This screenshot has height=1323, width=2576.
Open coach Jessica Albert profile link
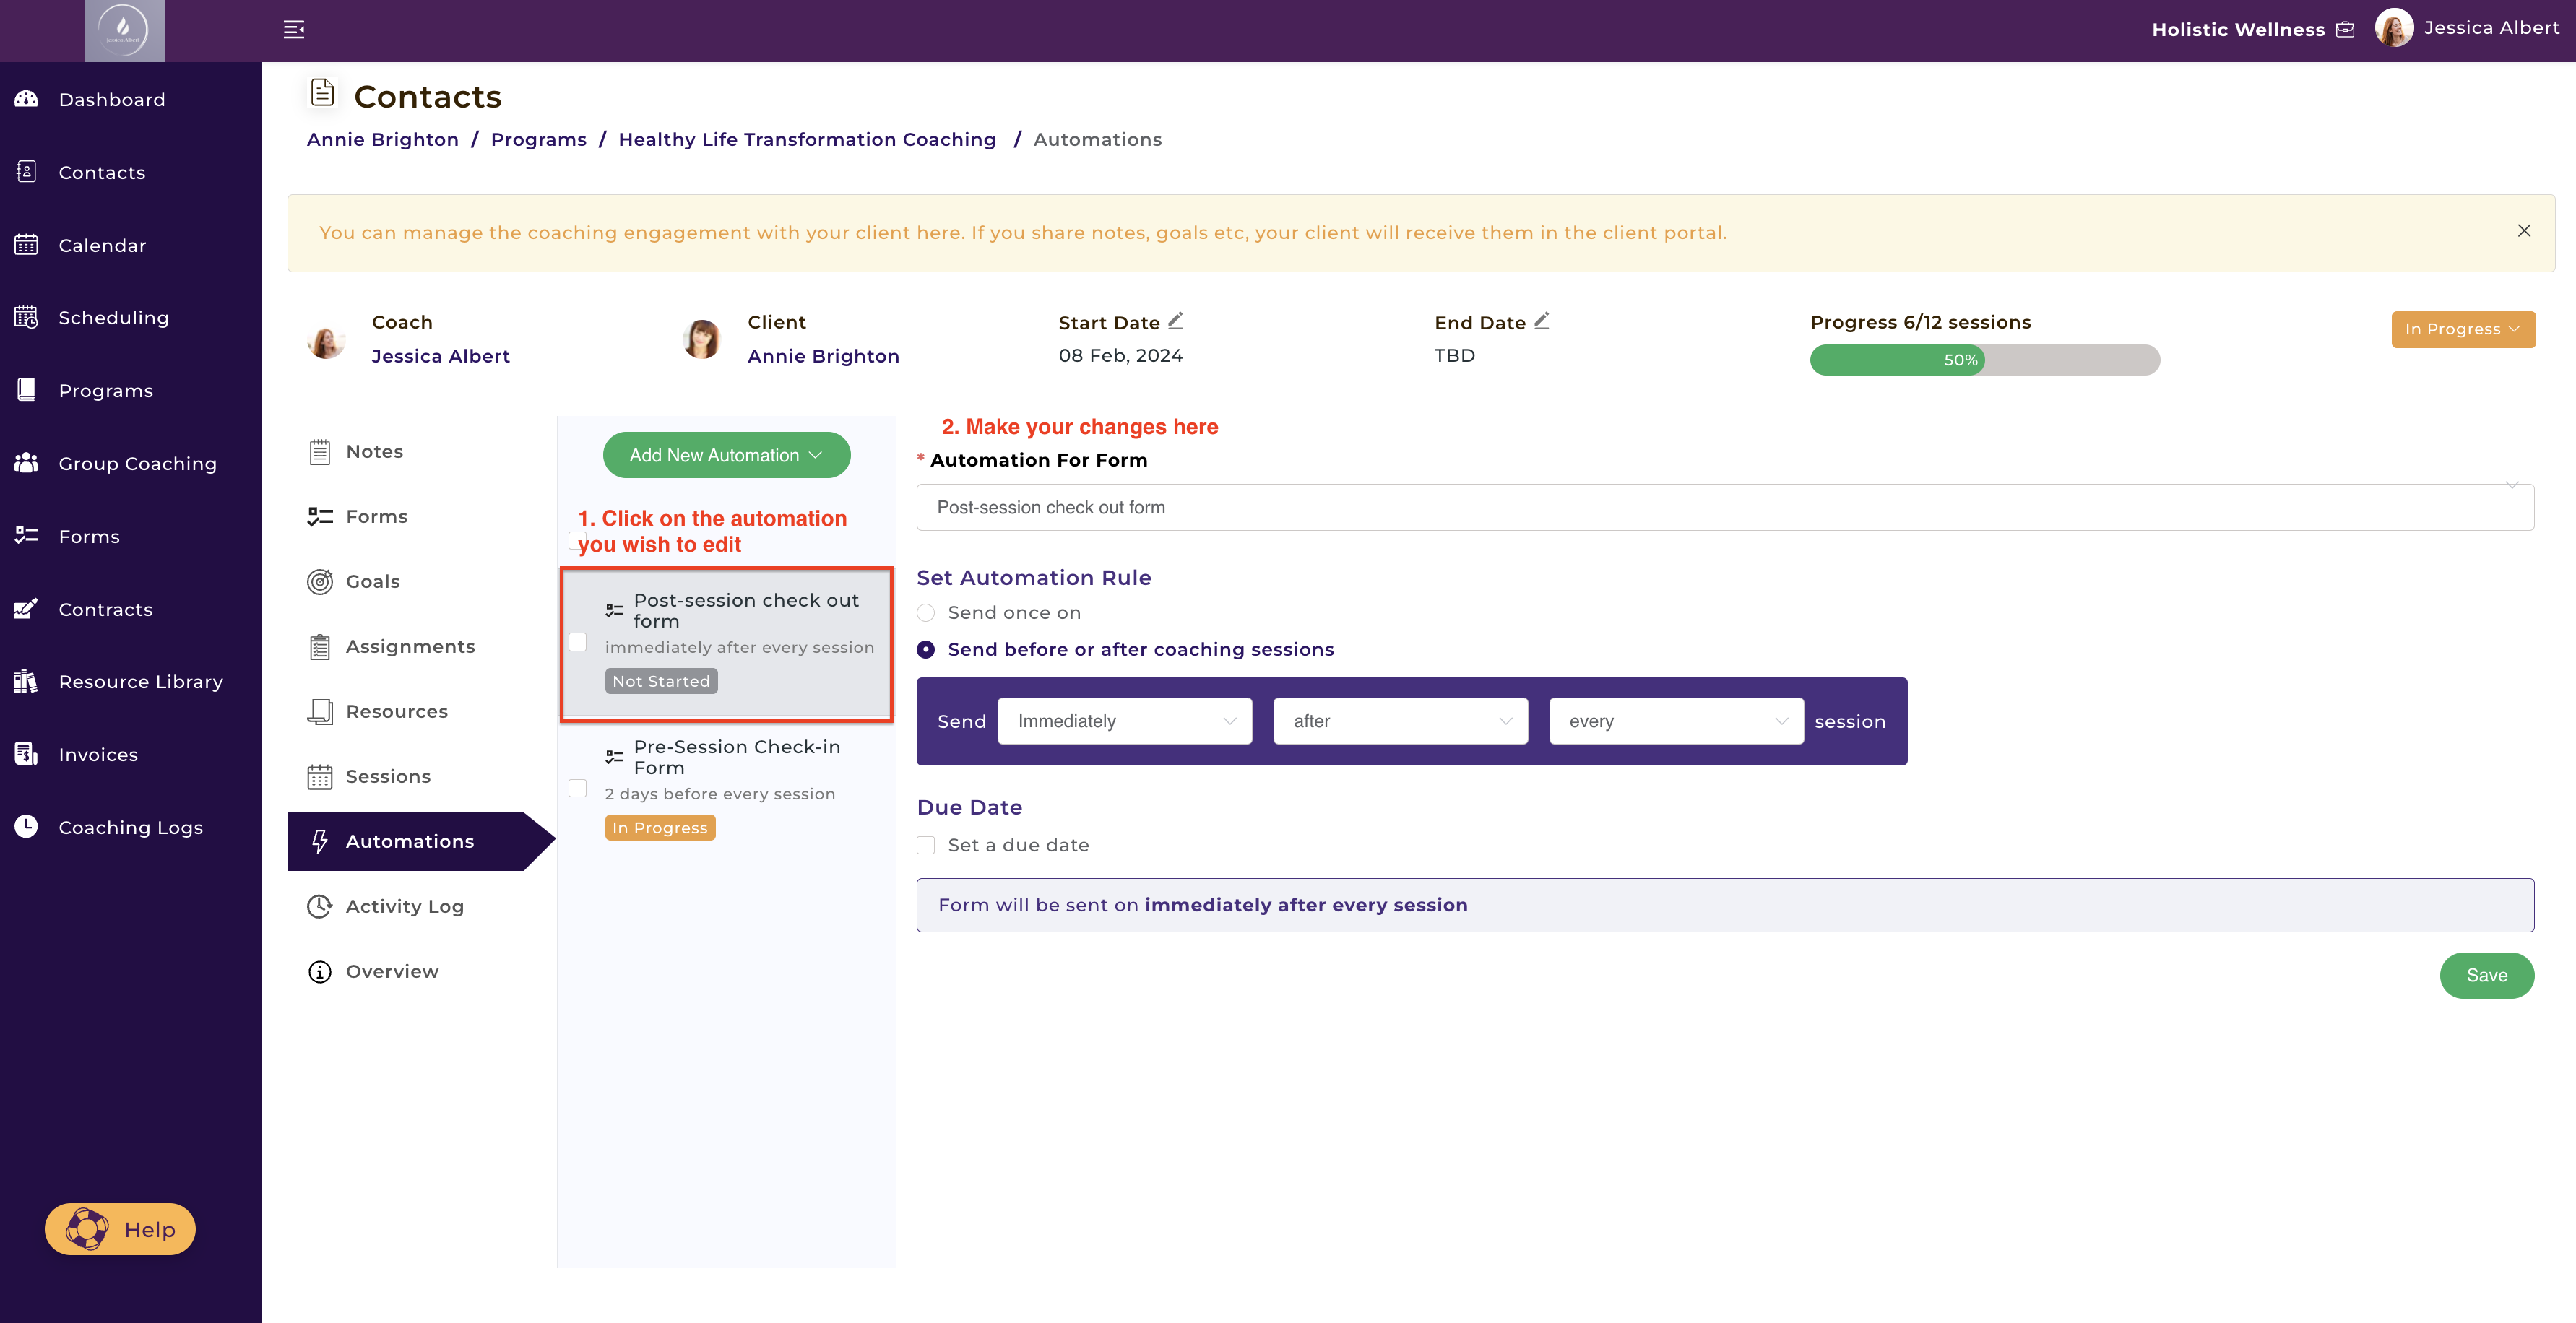pos(441,356)
